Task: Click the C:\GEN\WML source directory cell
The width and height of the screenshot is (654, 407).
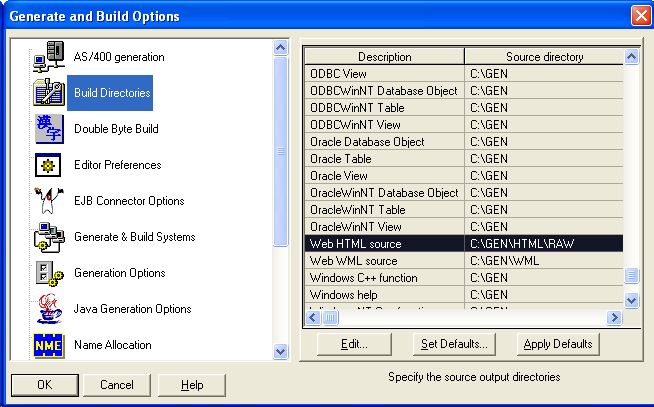Action: coord(544,261)
